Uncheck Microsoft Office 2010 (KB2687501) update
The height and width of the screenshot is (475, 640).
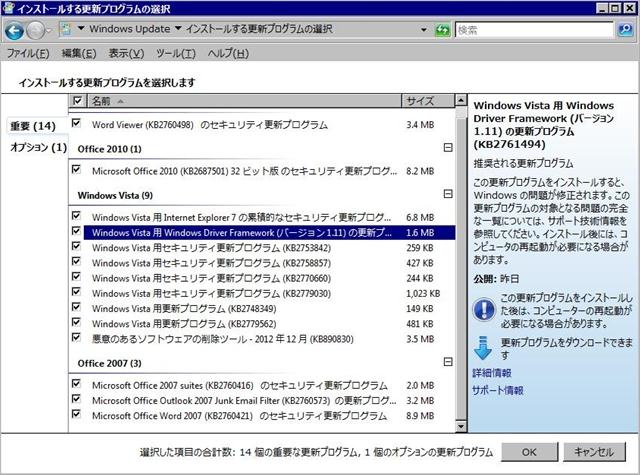pos(76,169)
